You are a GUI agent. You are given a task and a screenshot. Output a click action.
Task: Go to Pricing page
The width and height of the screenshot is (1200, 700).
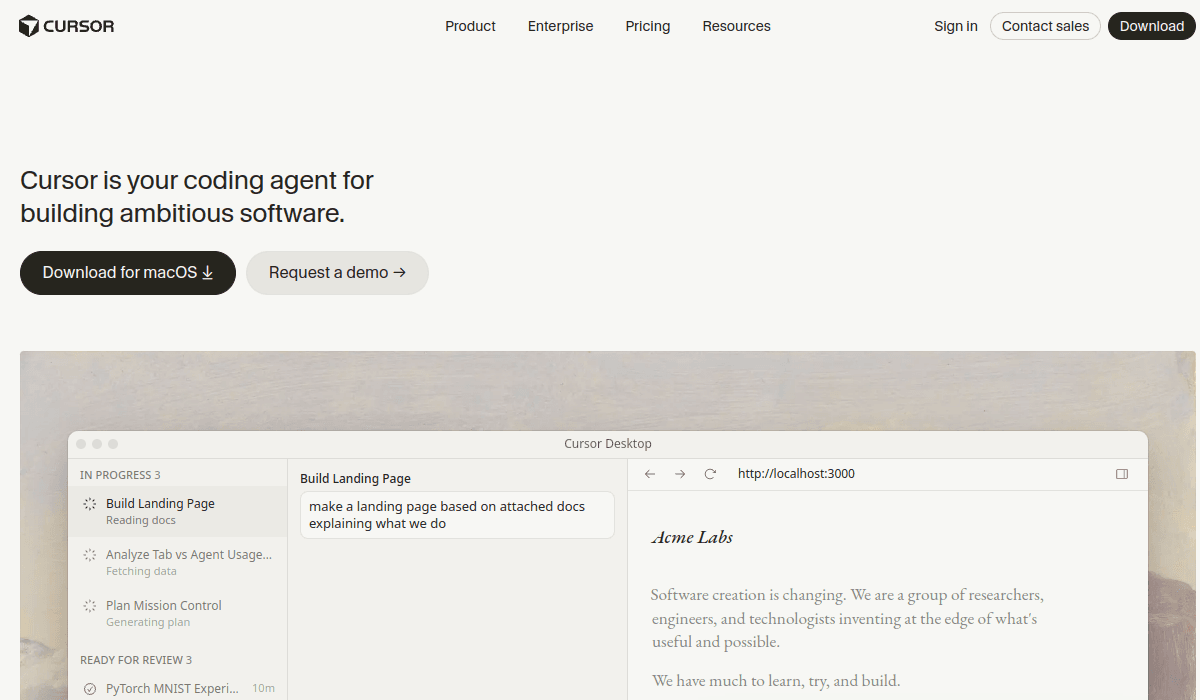pyautogui.click(x=648, y=26)
